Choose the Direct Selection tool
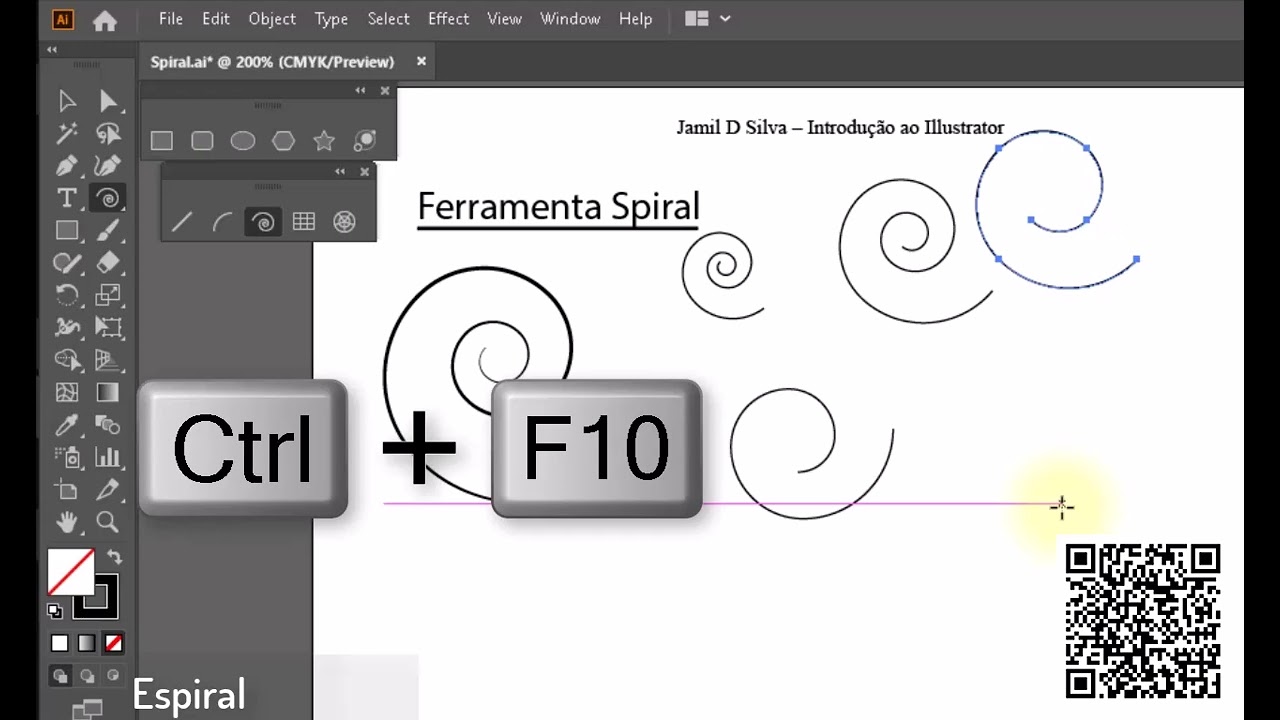The image size is (1280, 720). click(x=108, y=101)
